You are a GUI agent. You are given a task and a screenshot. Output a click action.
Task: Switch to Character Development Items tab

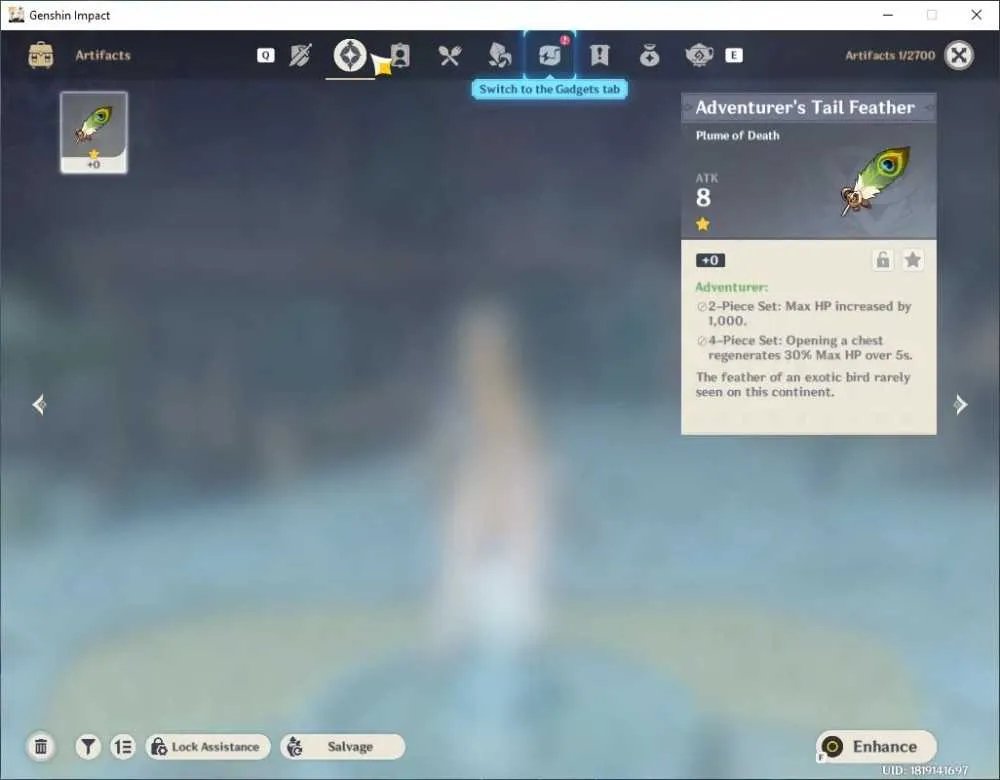pyautogui.click(x=400, y=55)
